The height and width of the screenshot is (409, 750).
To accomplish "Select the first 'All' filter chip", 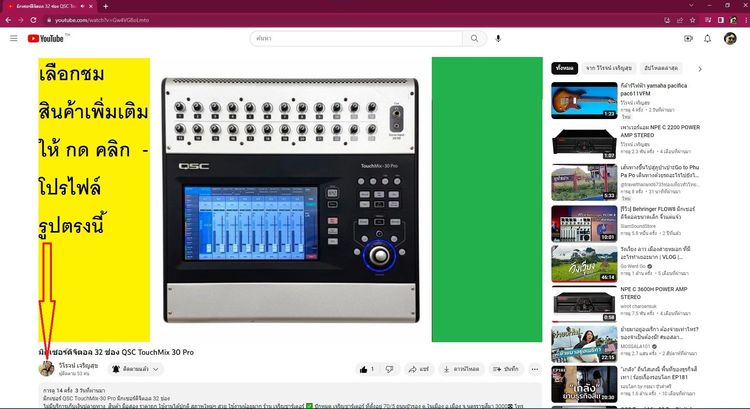I will click(564, 68).
